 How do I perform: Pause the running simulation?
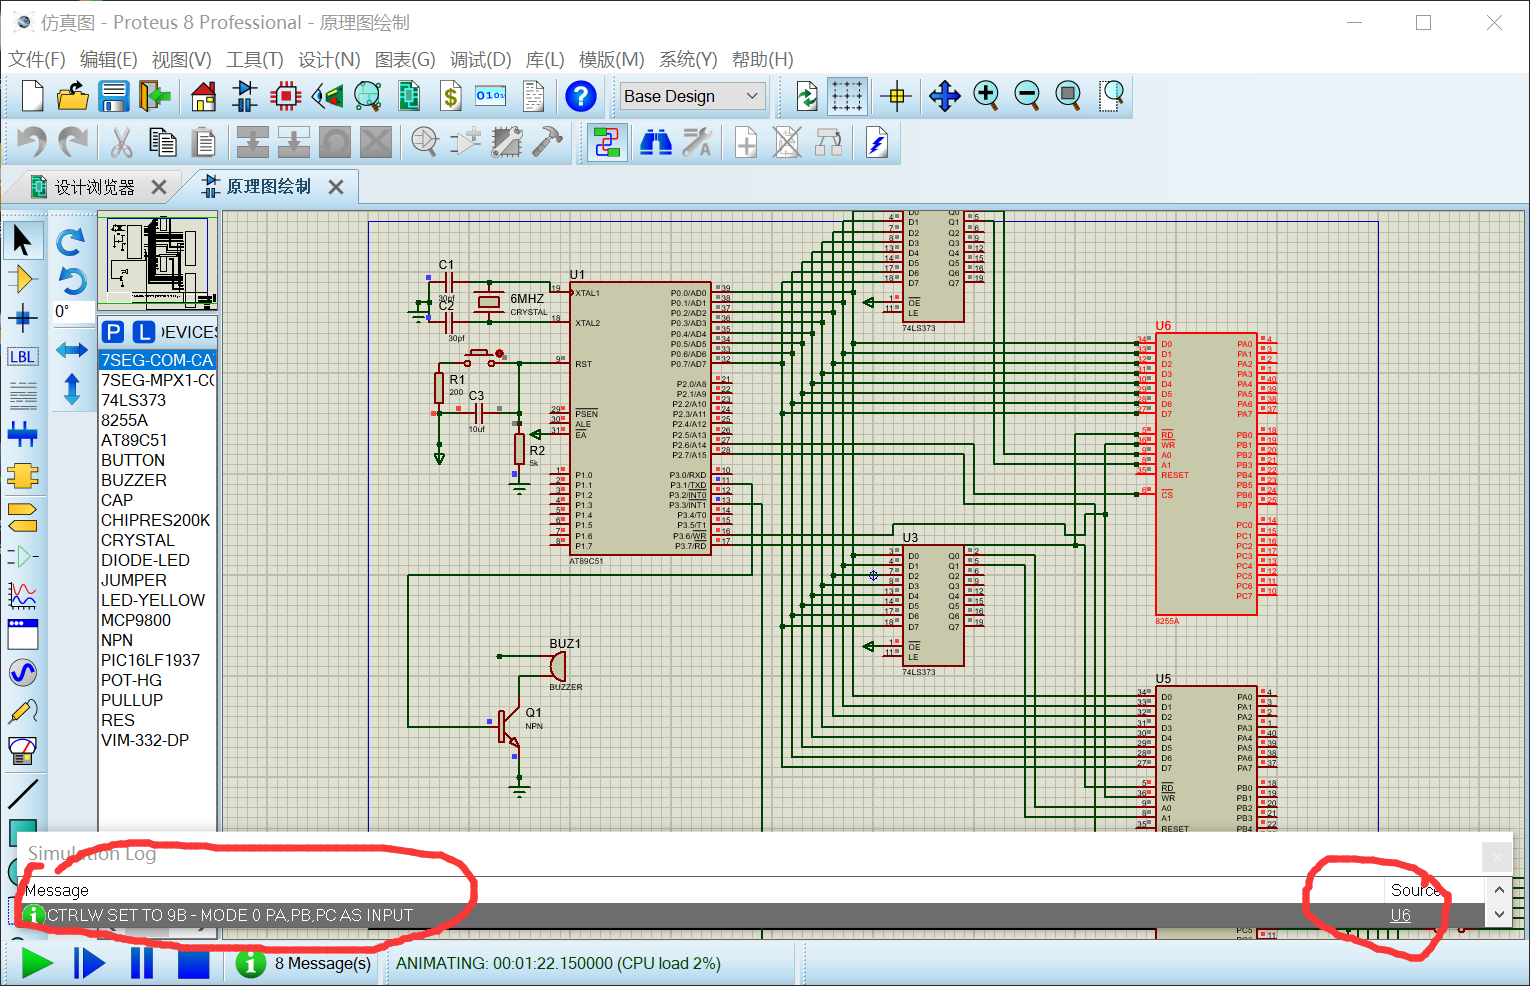point(142,963)
